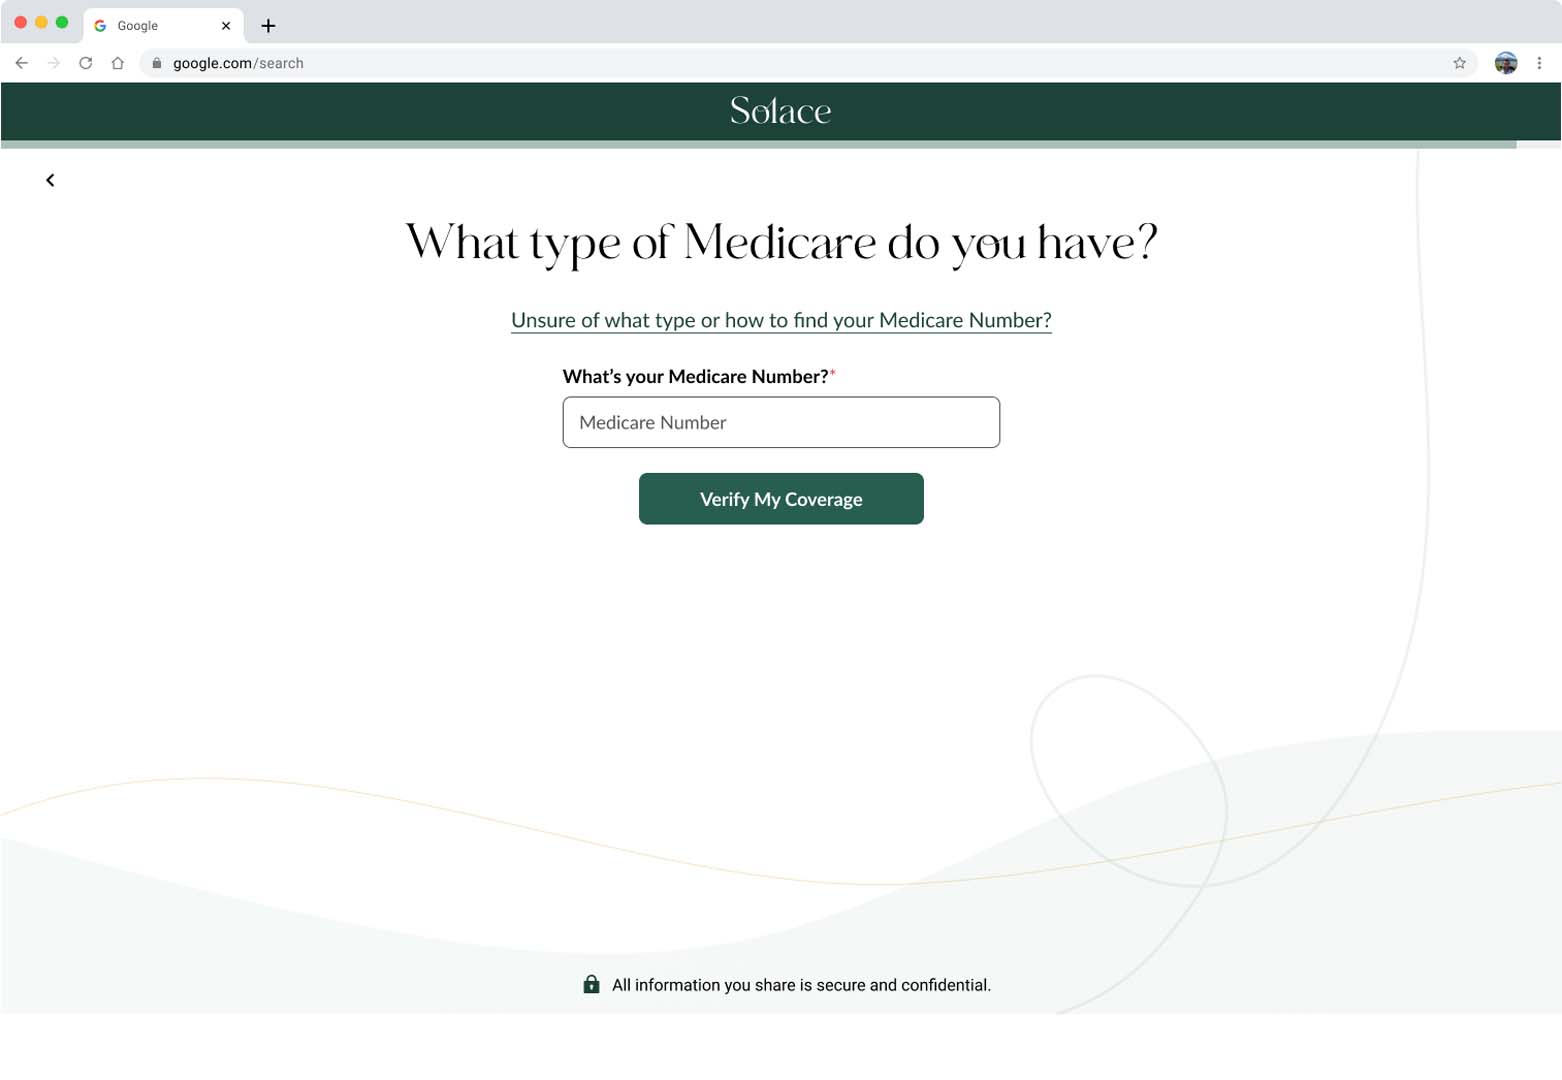Open the Chrome three-dot menu
1562x1080 pixels.
coord(1539,63)
